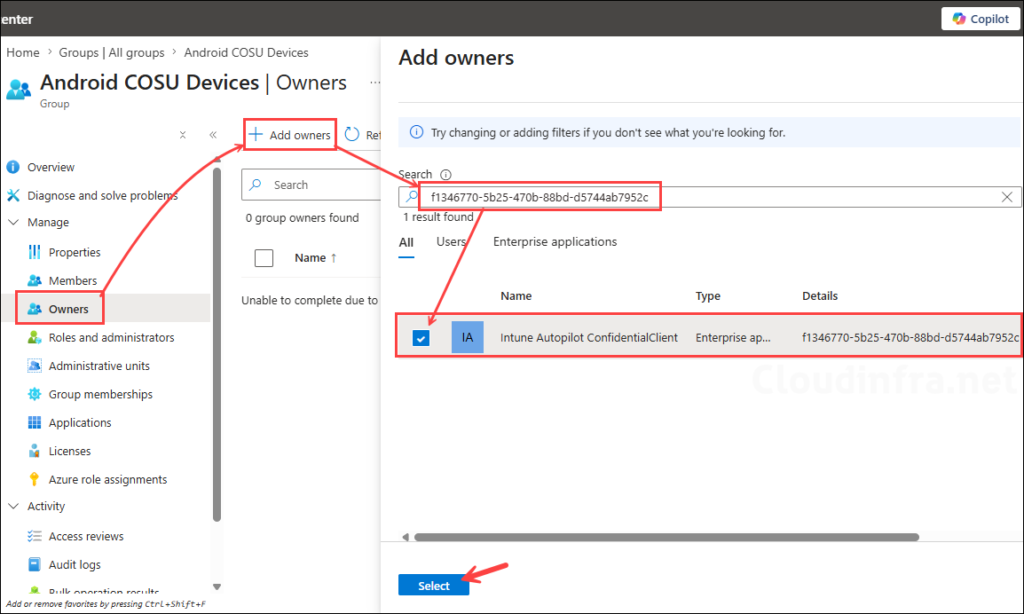Click the Home breadcrumb link
Screen dimensions: 1024x614
[23, 52]
